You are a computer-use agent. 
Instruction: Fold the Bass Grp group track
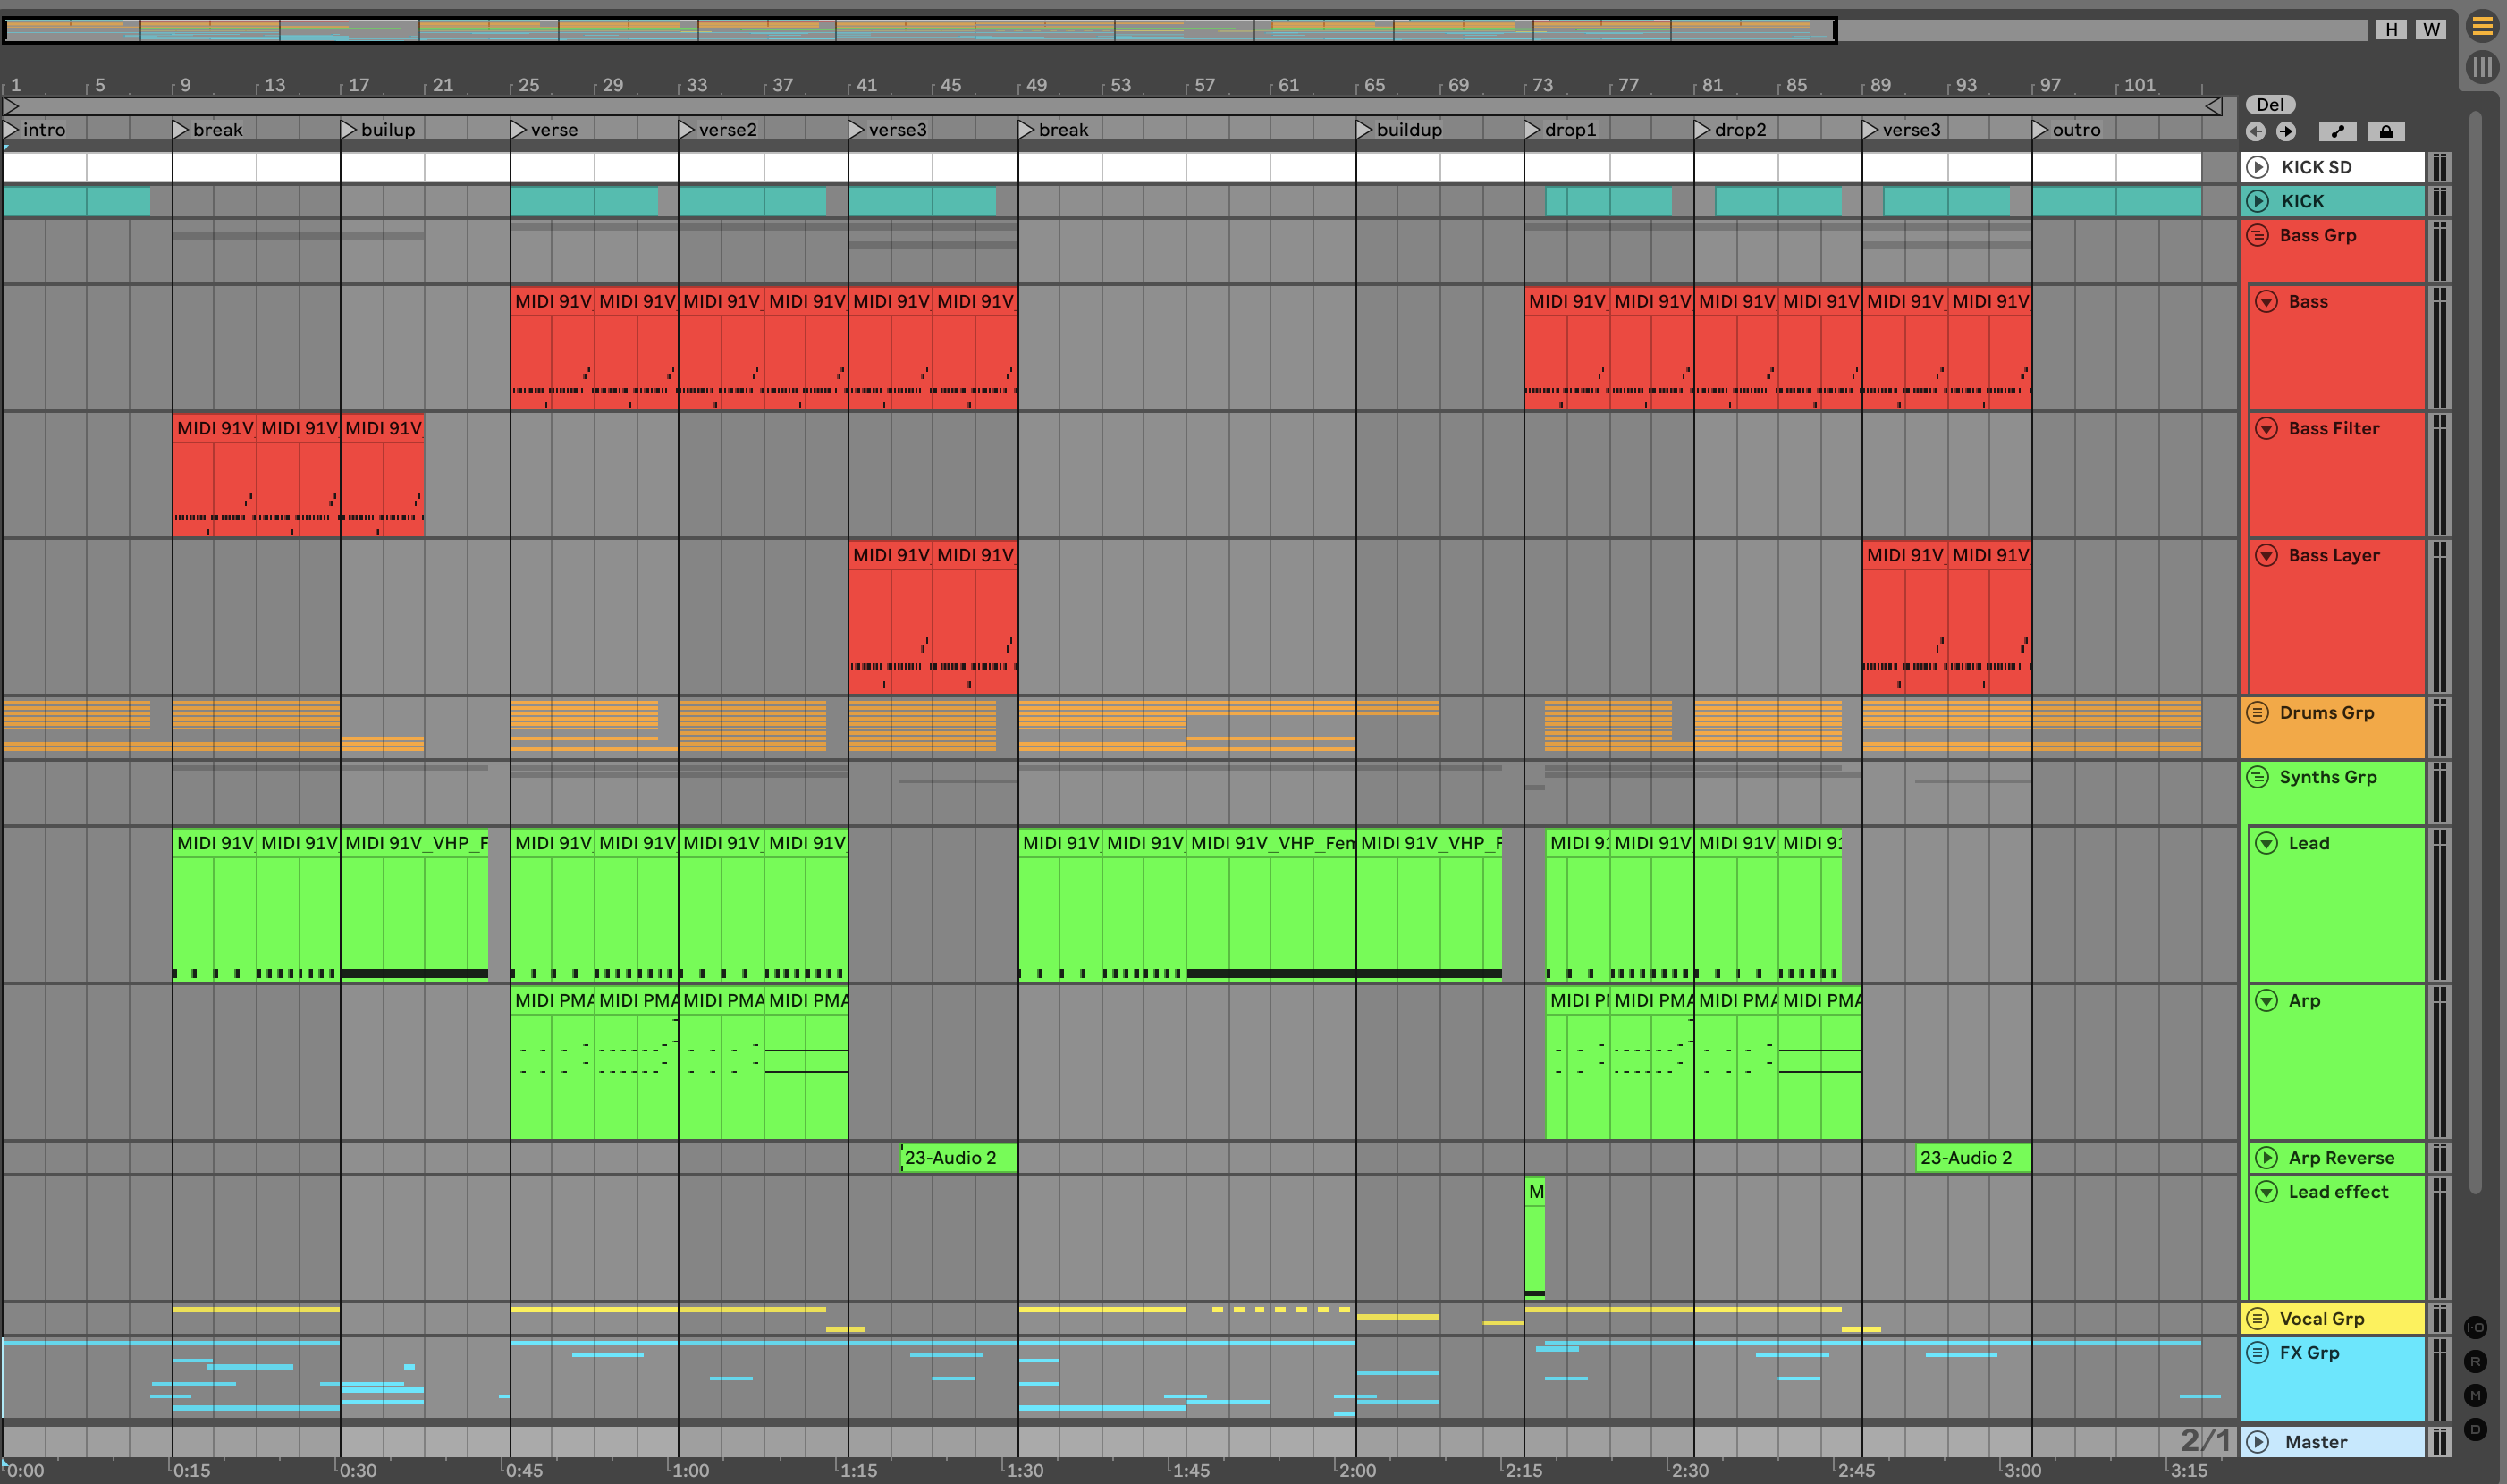[2257, 236]
